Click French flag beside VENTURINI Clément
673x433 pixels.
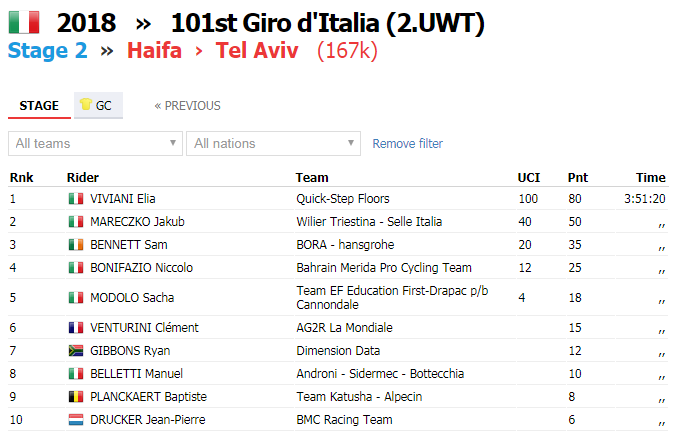[x=76, y=328]
